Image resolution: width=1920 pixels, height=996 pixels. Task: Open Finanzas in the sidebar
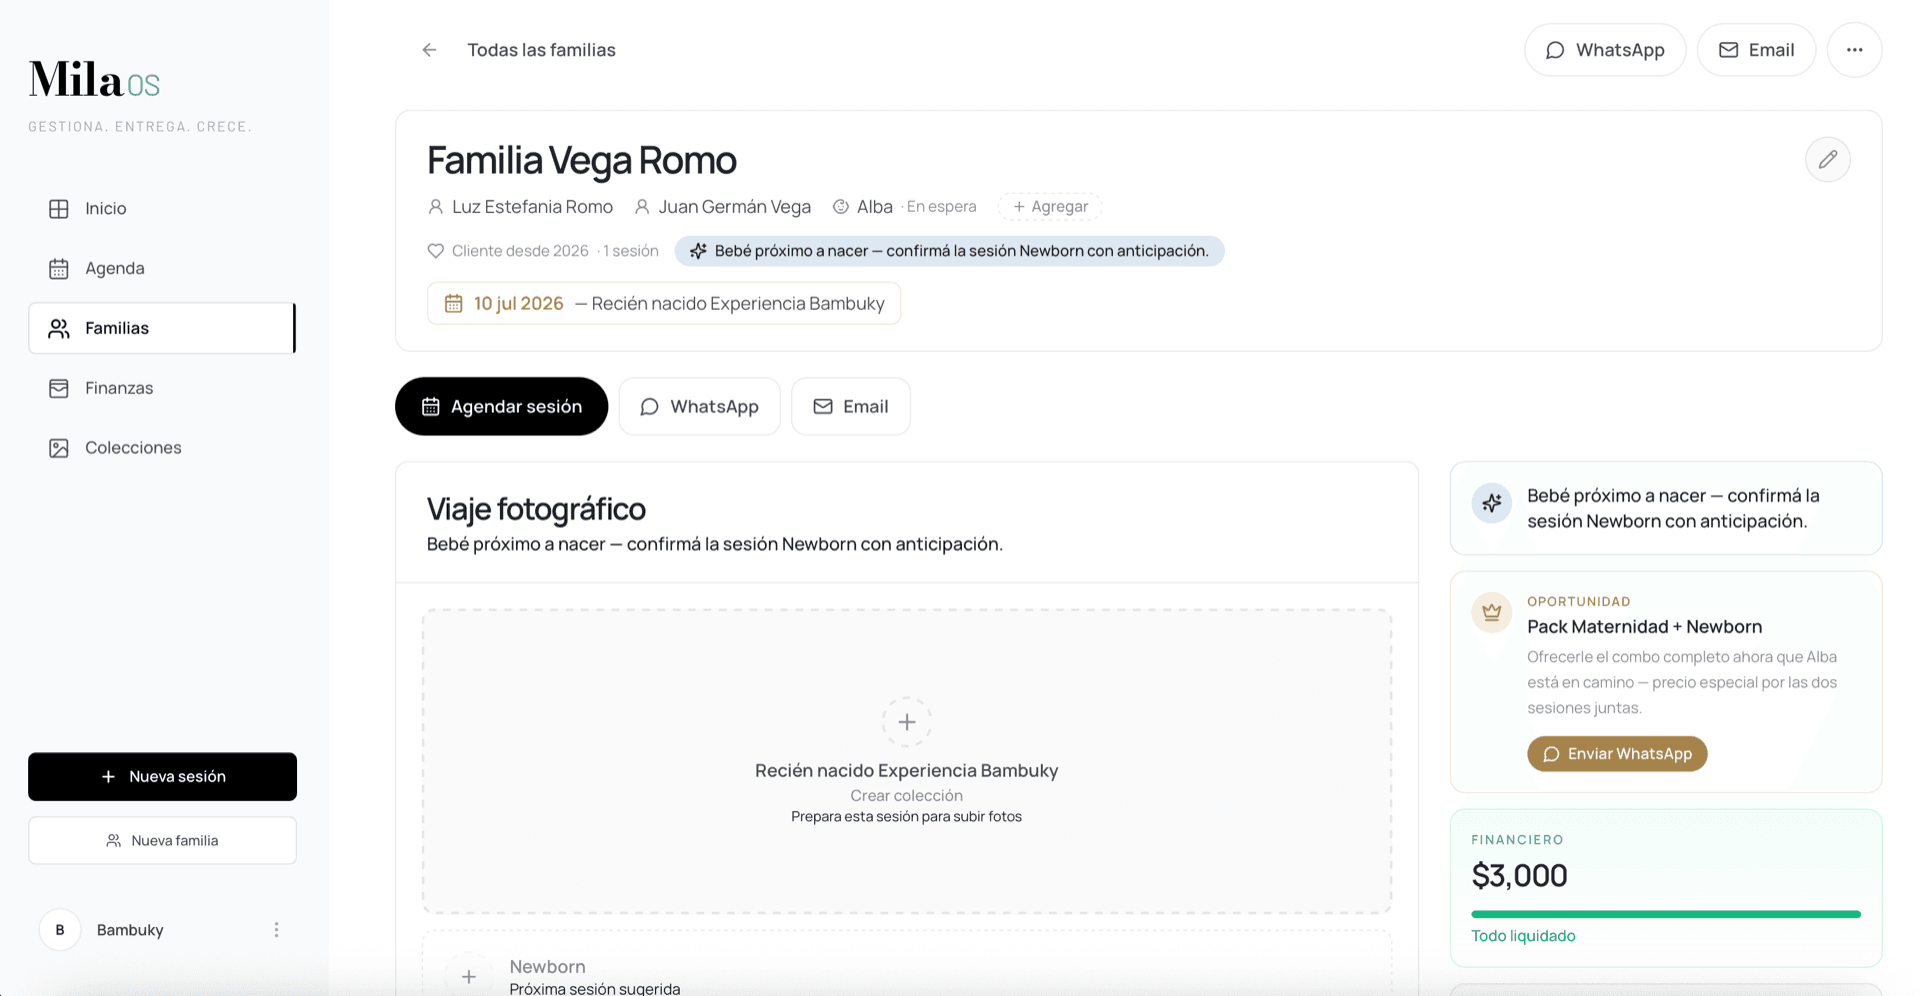click(162, 388)
